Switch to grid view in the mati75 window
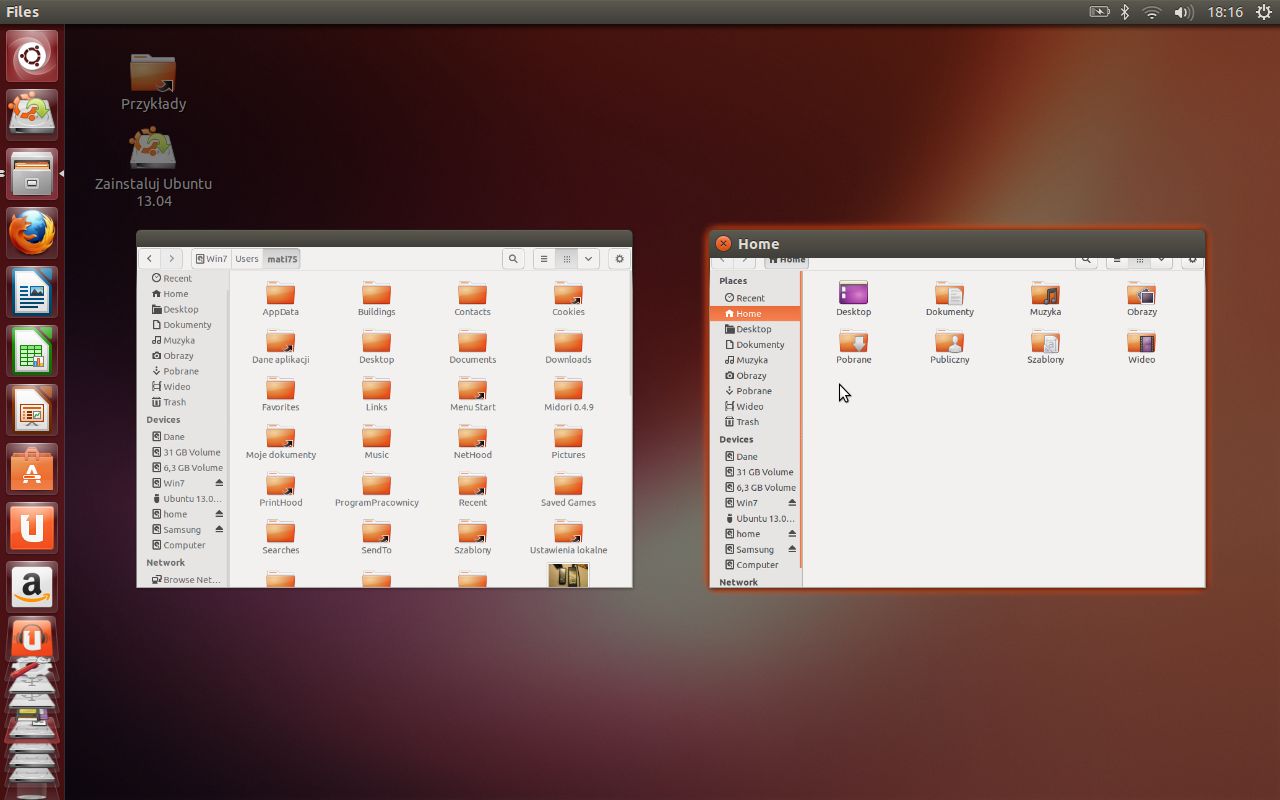1280x800 pixels. click(x=566, y=258)
